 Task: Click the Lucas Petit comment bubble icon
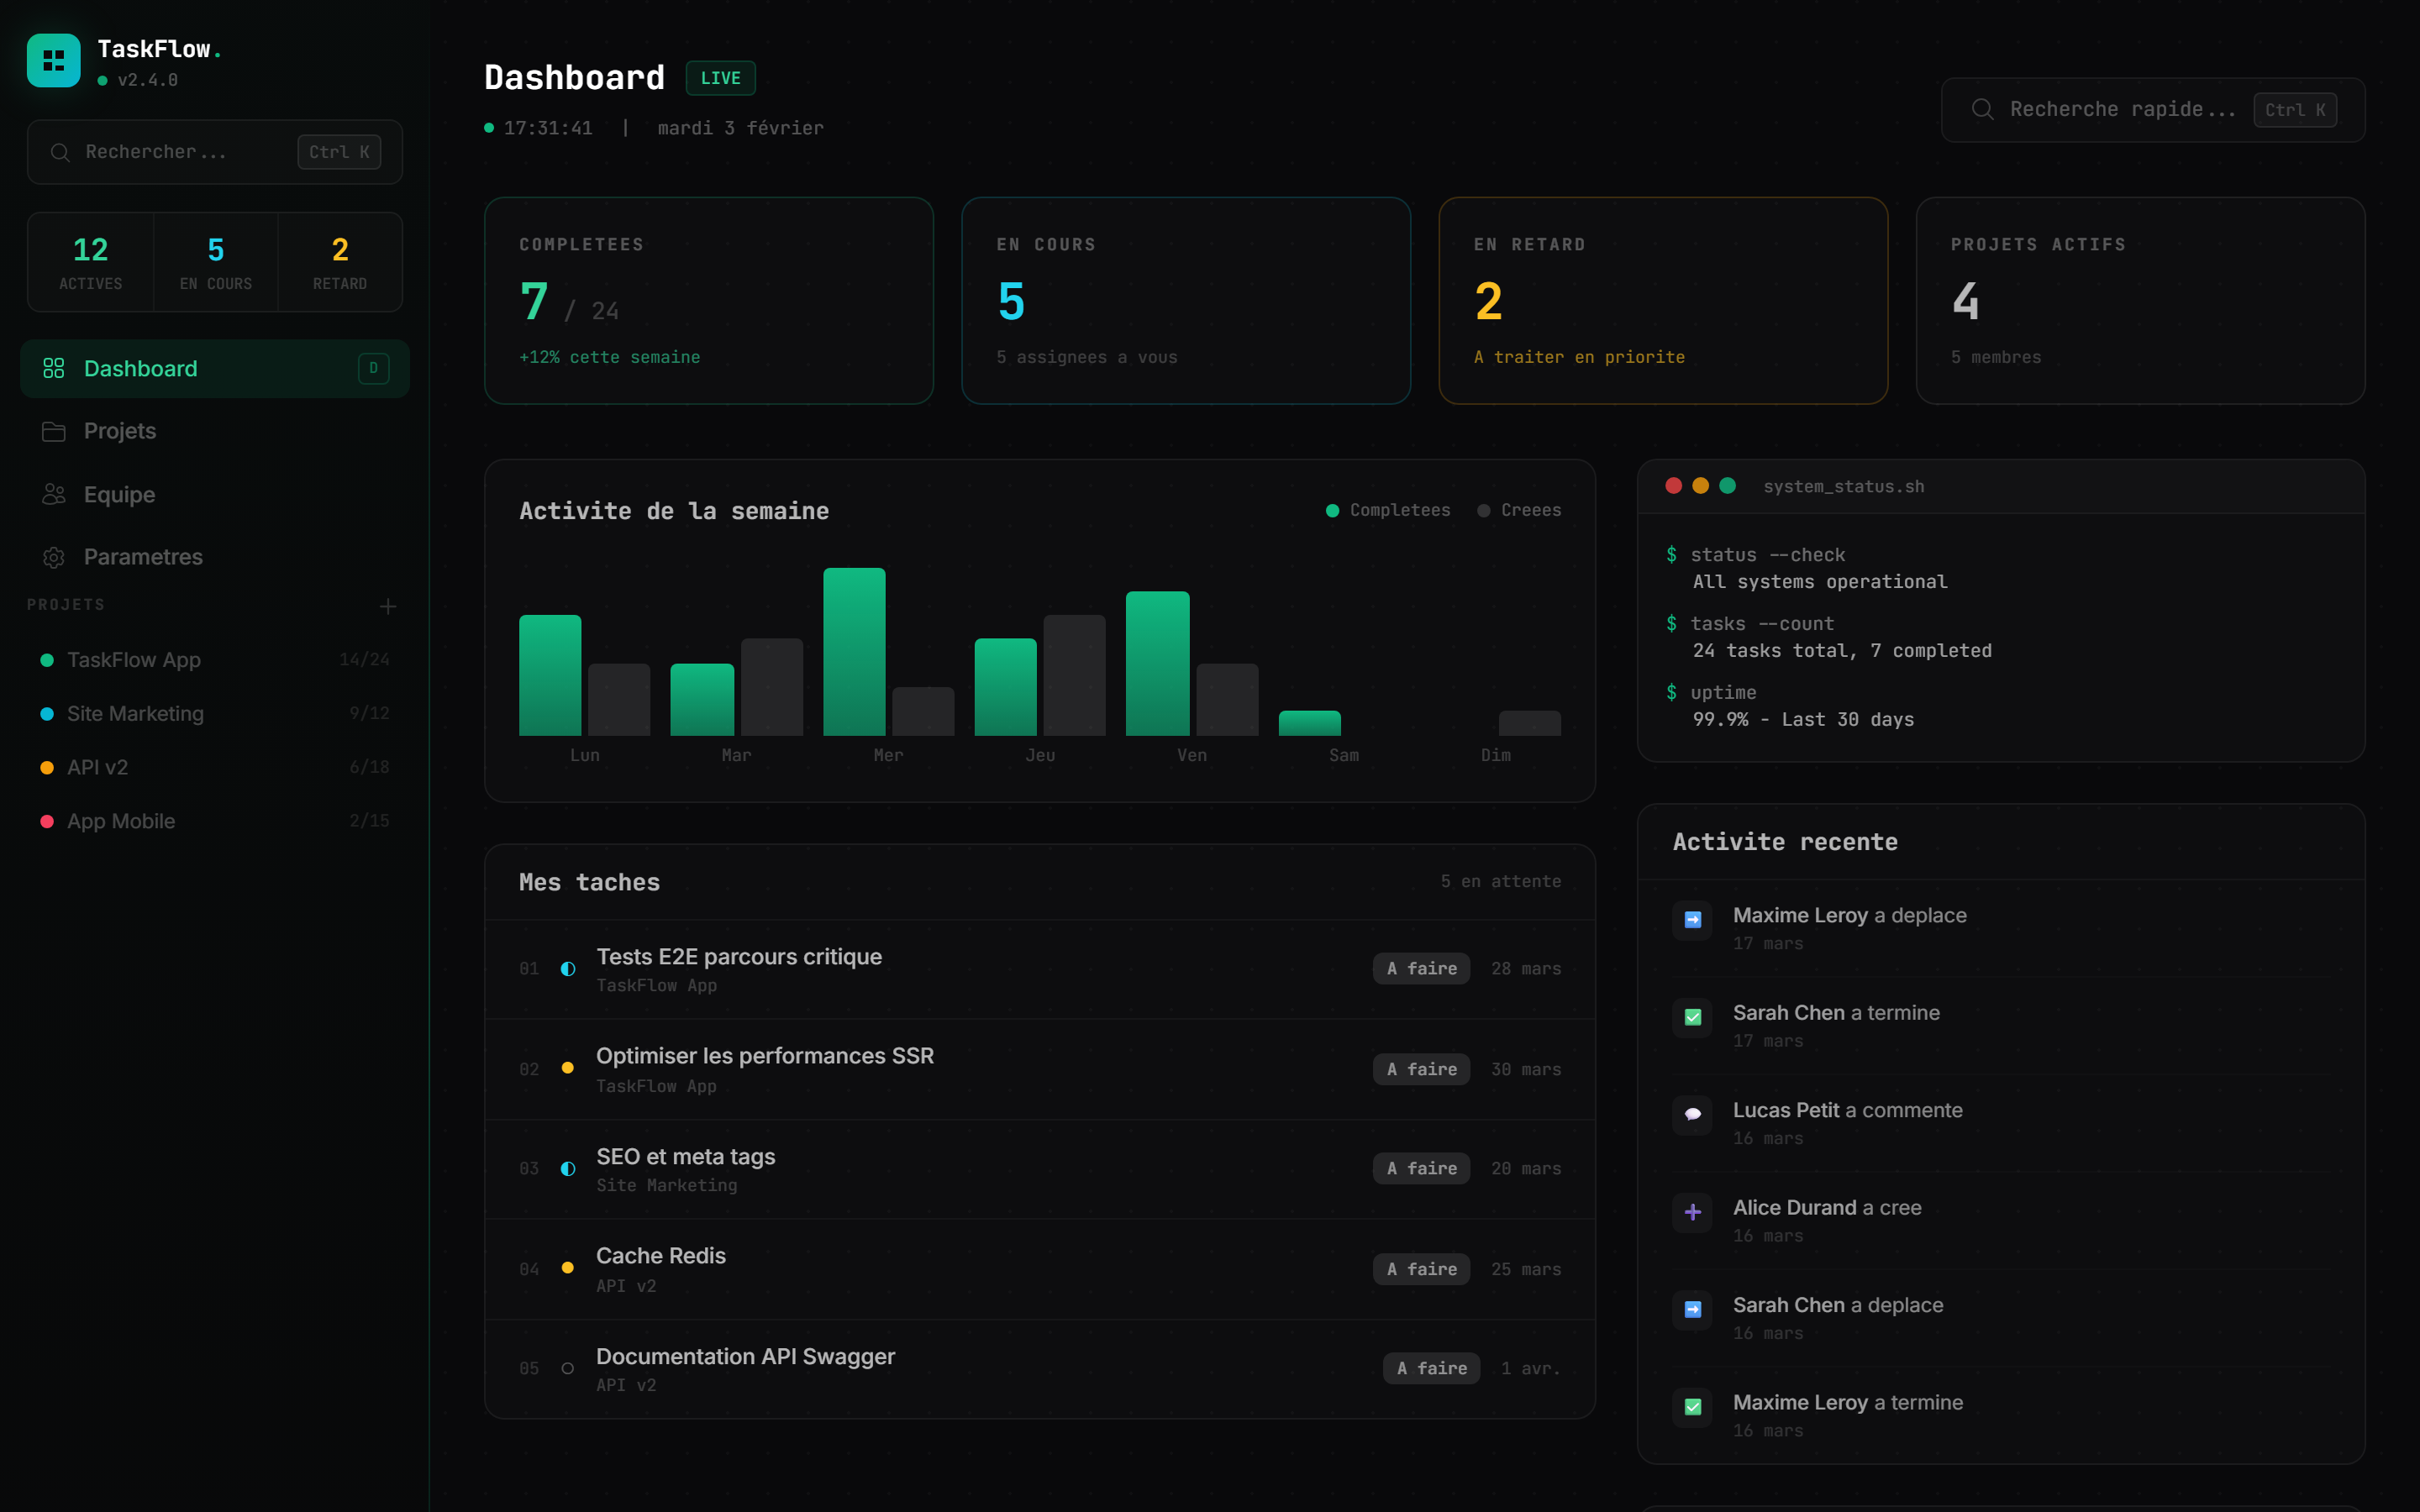coord(1692,1114)
